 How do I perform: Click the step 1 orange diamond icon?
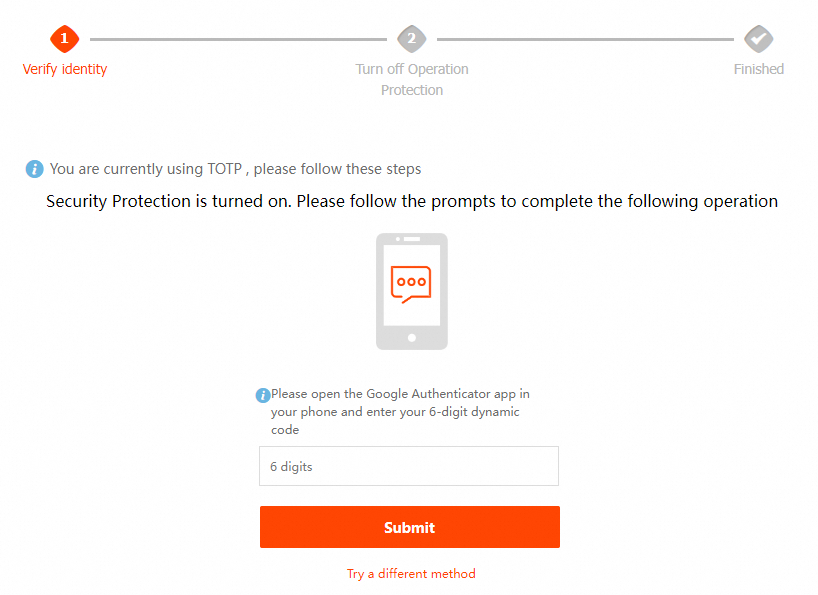click(x=64, y=39)
